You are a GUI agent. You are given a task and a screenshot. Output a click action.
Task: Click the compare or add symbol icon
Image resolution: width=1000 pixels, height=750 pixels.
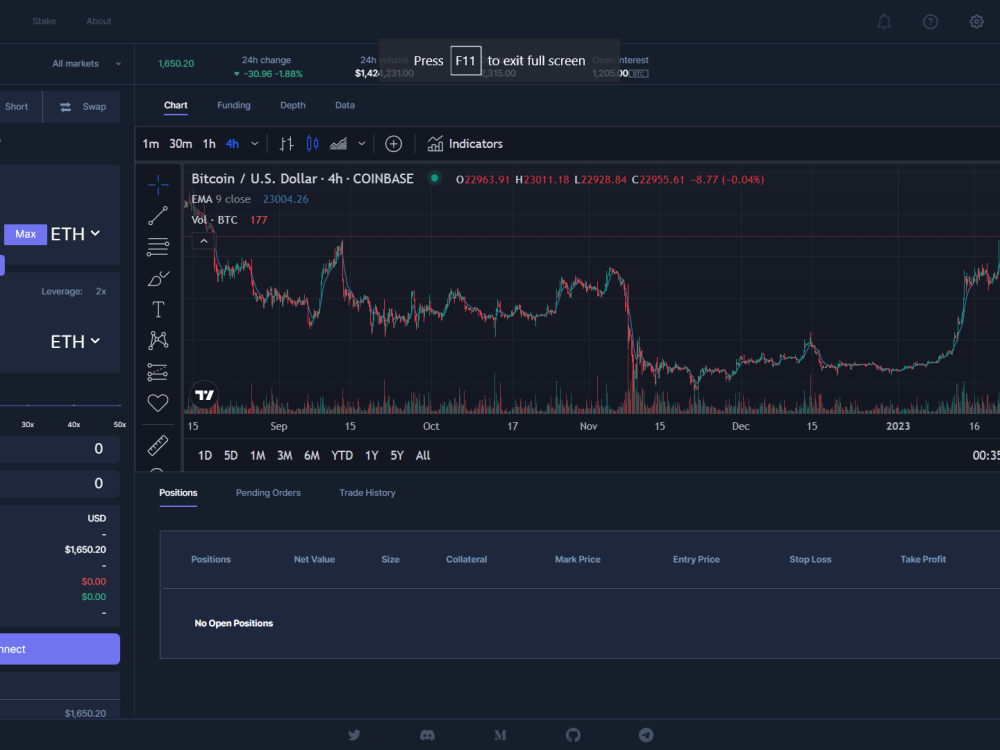(x=393, y=144)
